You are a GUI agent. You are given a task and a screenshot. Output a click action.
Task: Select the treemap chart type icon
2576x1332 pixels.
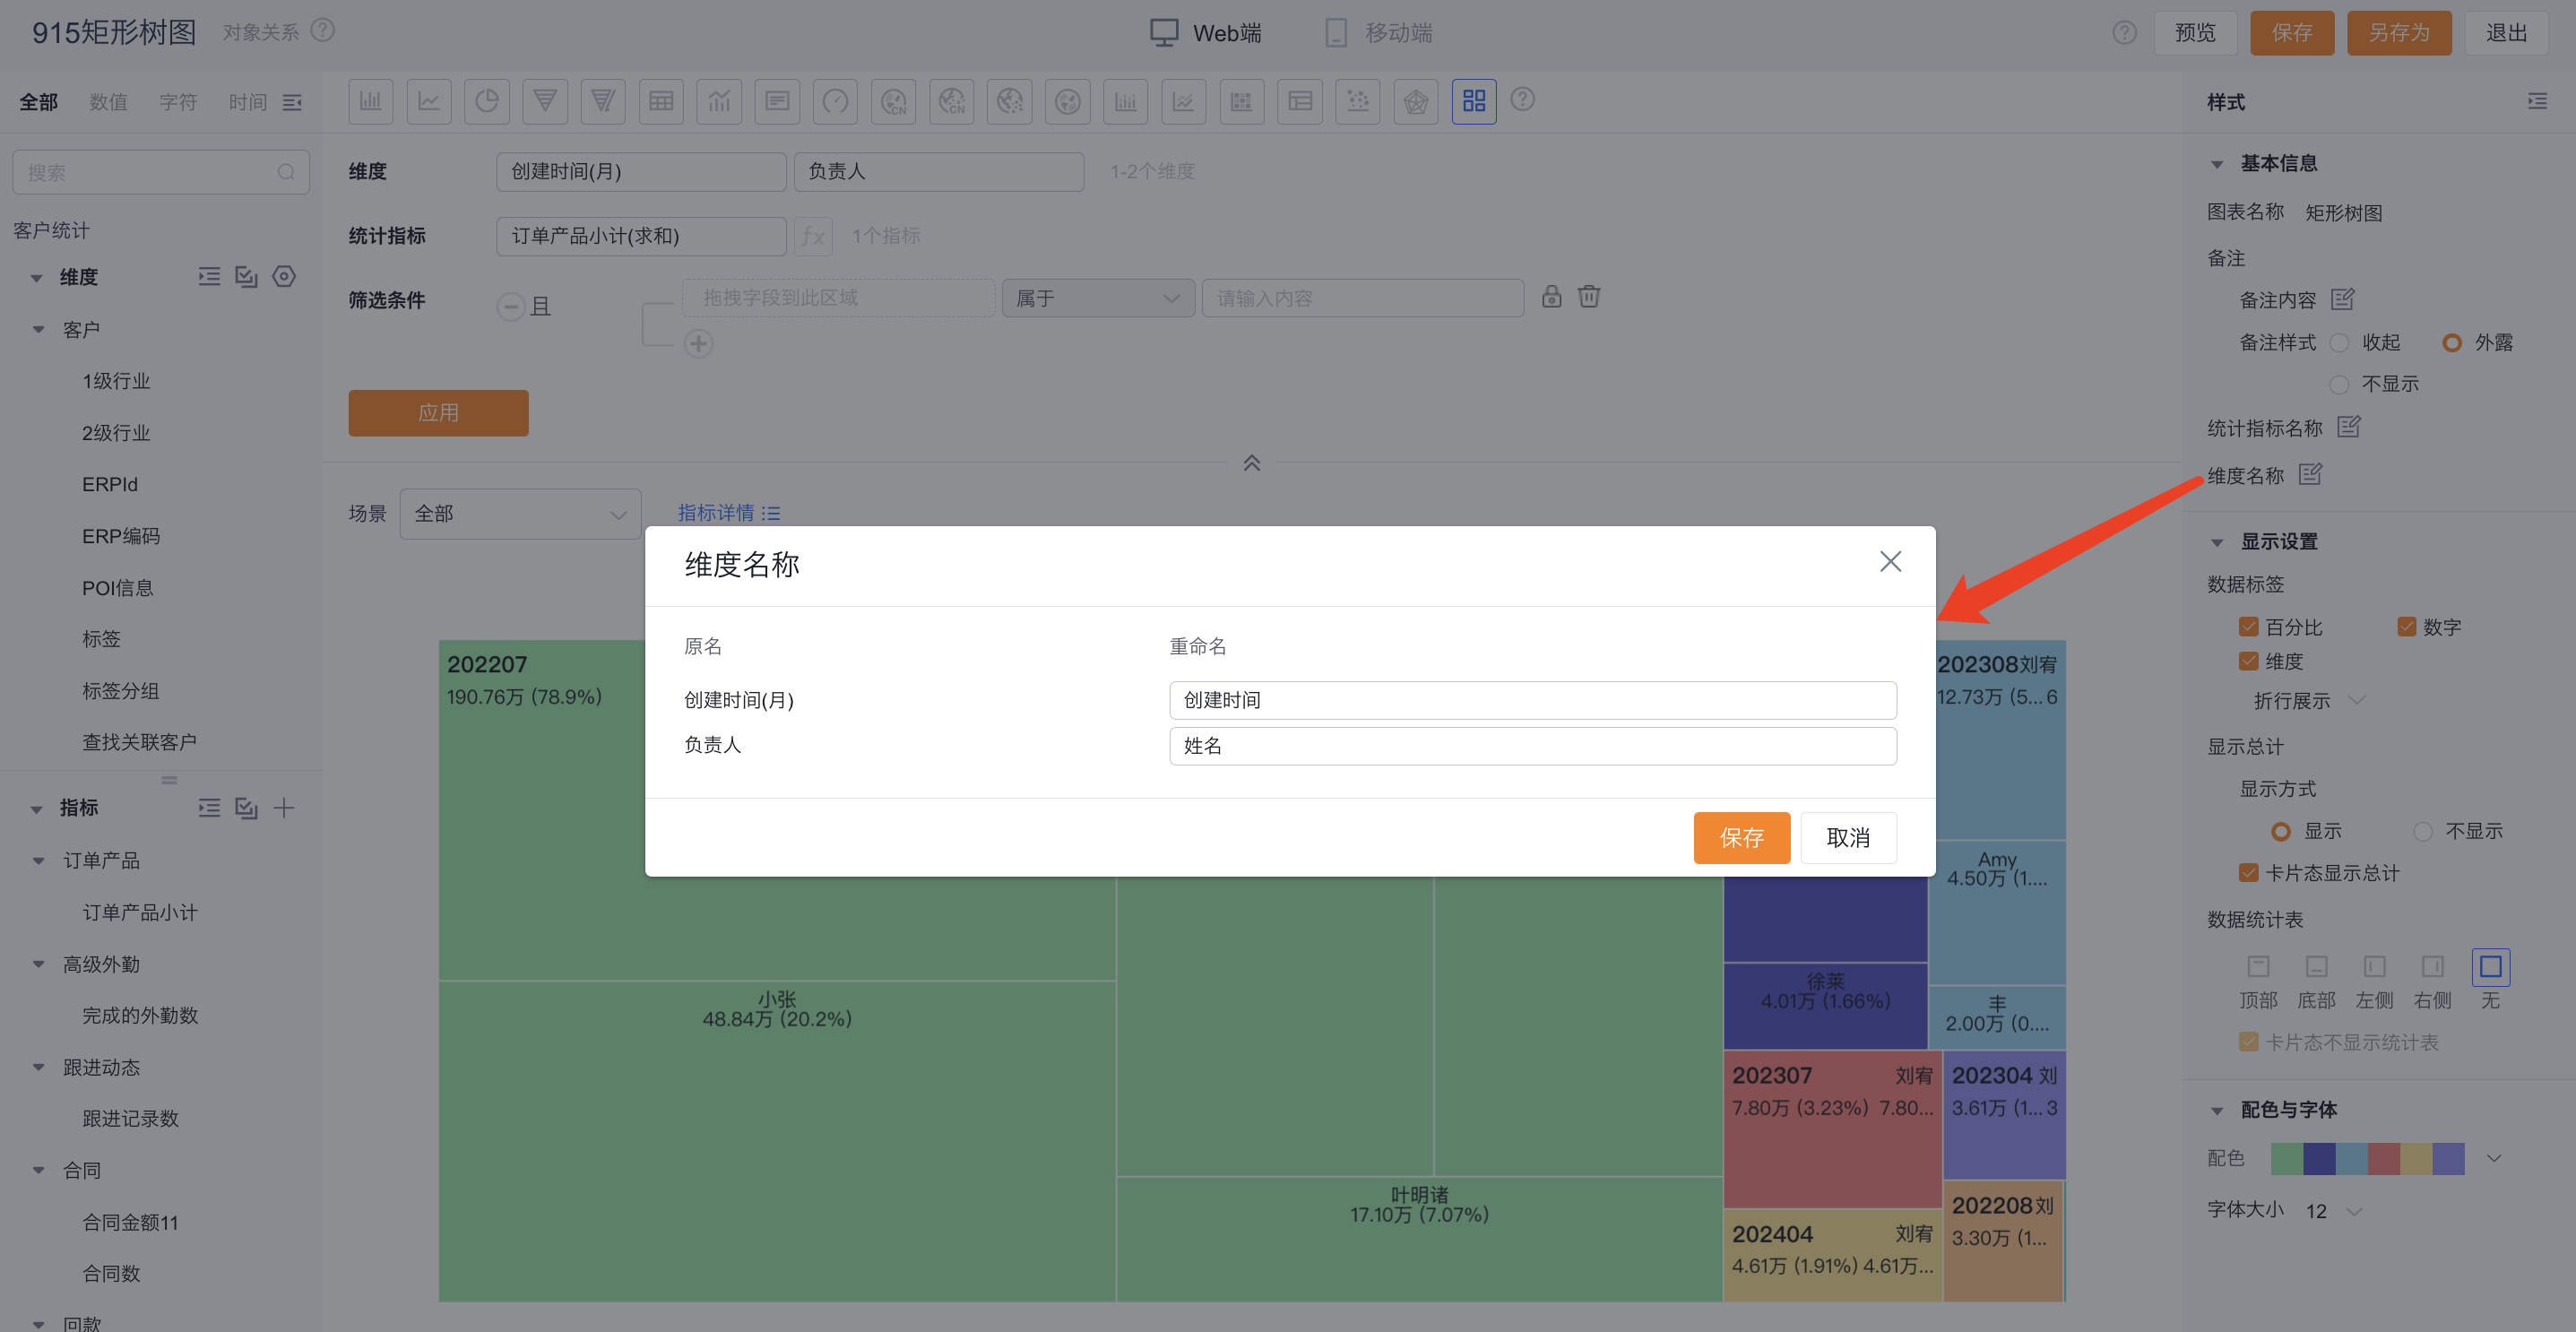coord(1473,101)
